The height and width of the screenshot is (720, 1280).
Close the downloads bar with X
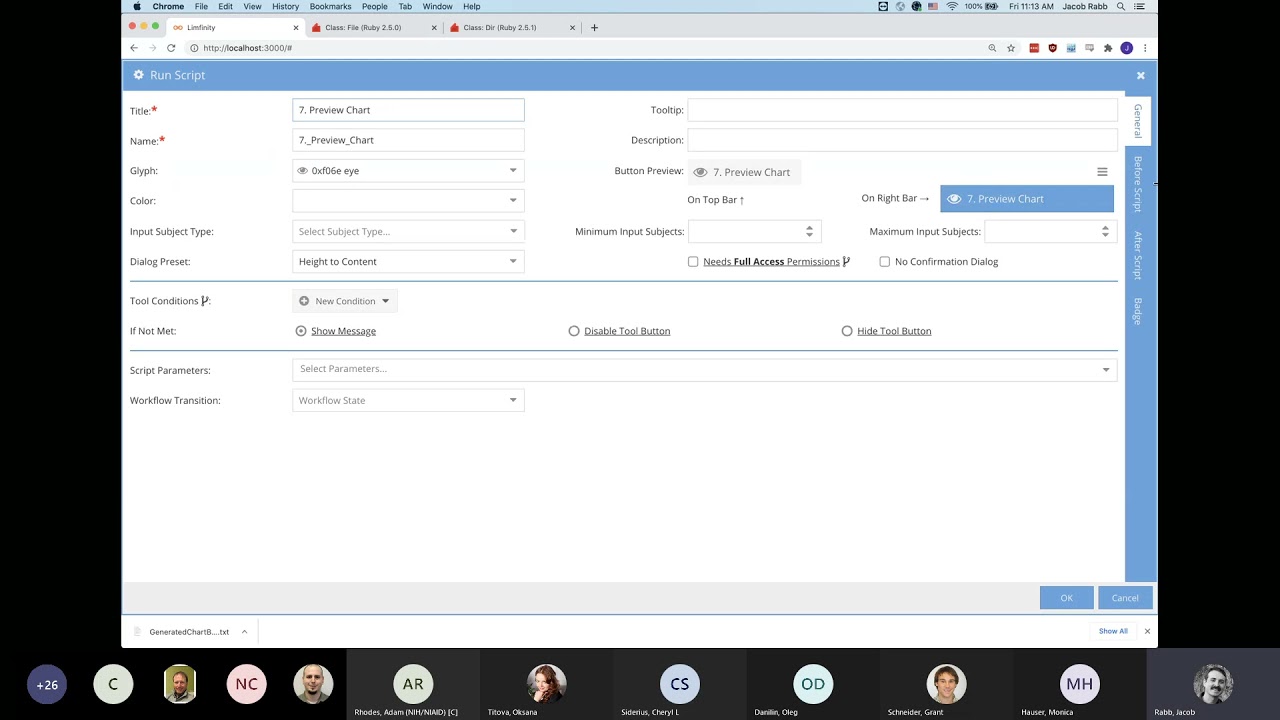pos(1147,631)
